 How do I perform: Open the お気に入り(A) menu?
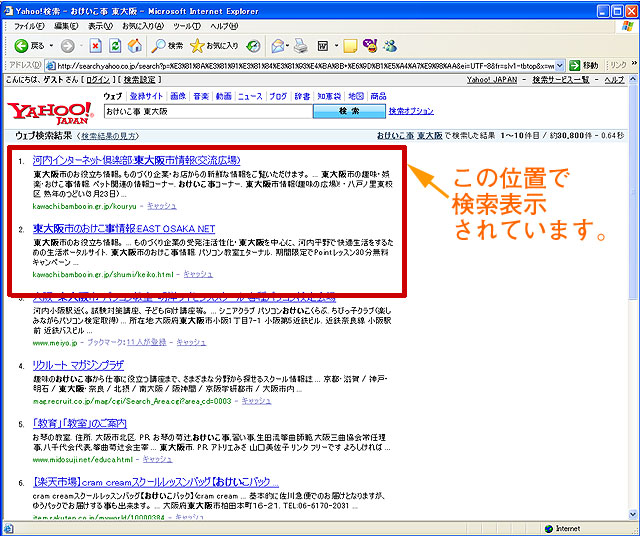(x=143, y=26)
